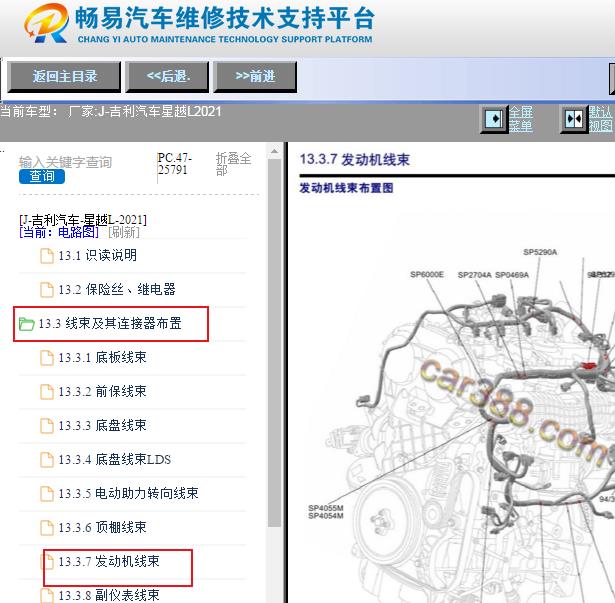Screen dimensions: 615x603
Task: Collapse the 13.3 线束及其连接器布置 folder
Action: (110, 324)
